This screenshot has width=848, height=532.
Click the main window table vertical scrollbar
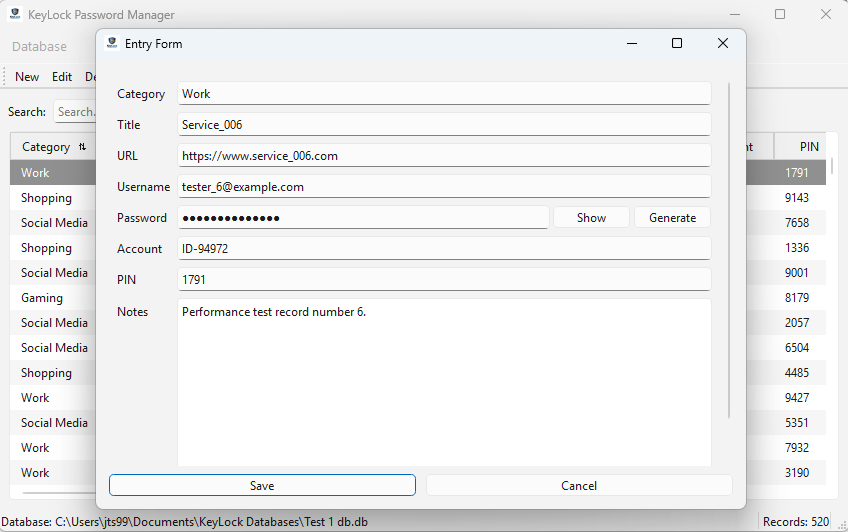tap(832, 167)
